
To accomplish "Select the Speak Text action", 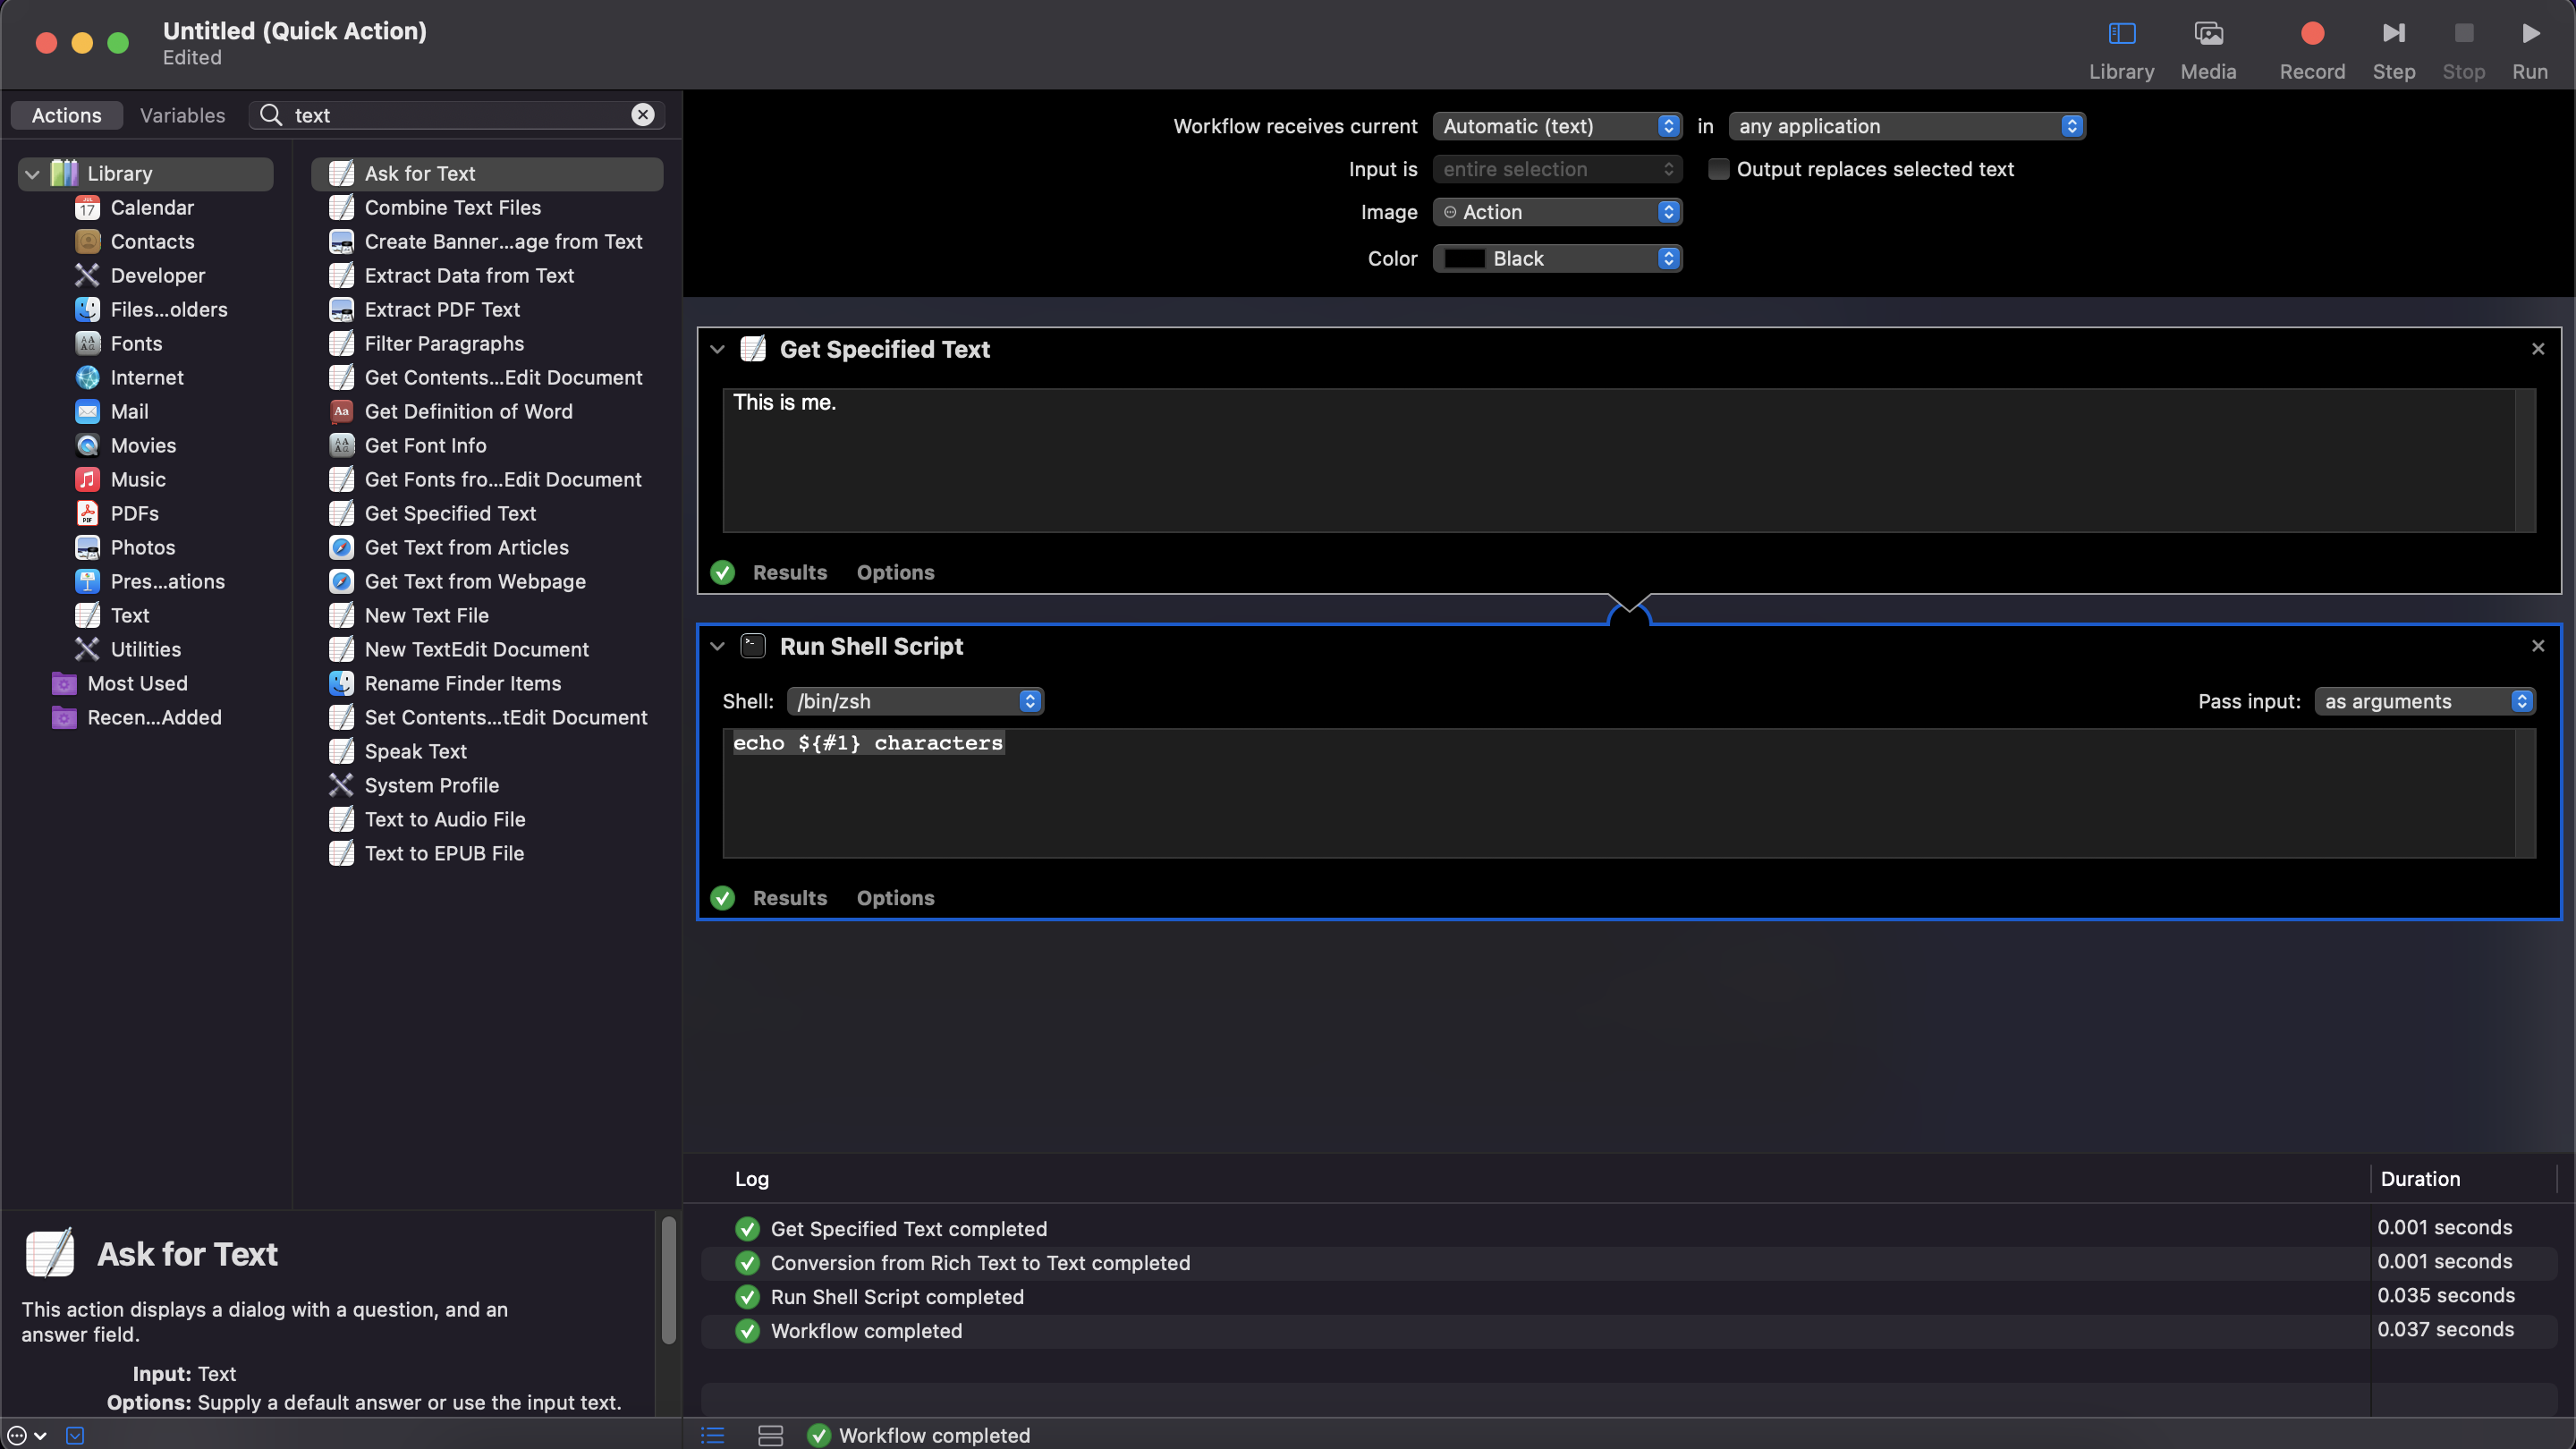I will (x=487, y=751).
